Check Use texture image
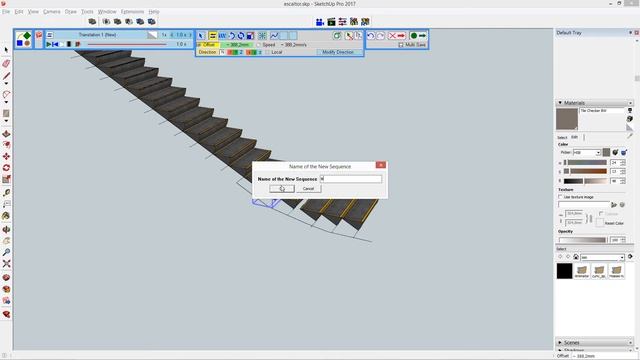 click(560, 197)
